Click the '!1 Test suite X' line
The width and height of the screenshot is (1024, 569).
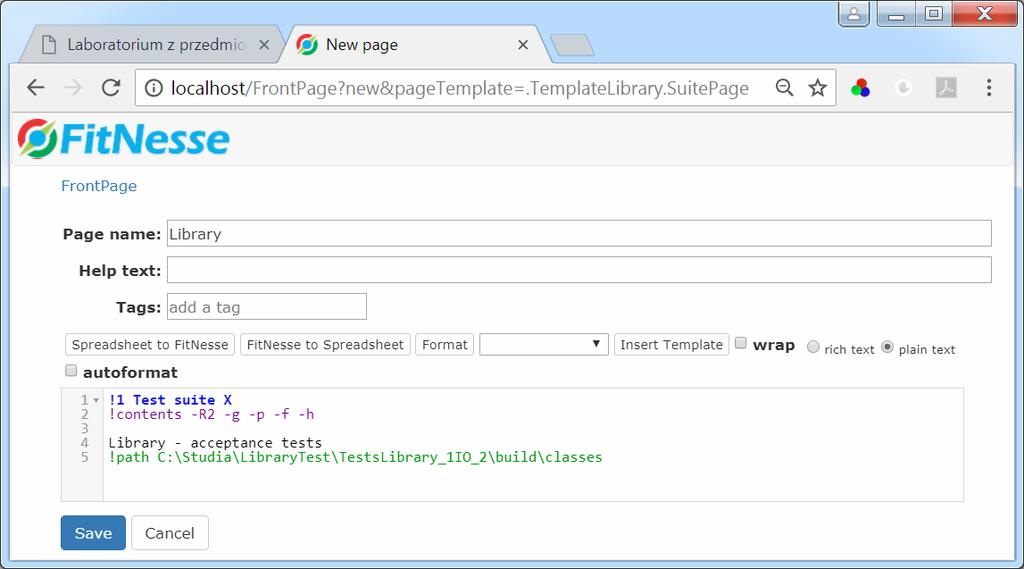tap(170, 400)
